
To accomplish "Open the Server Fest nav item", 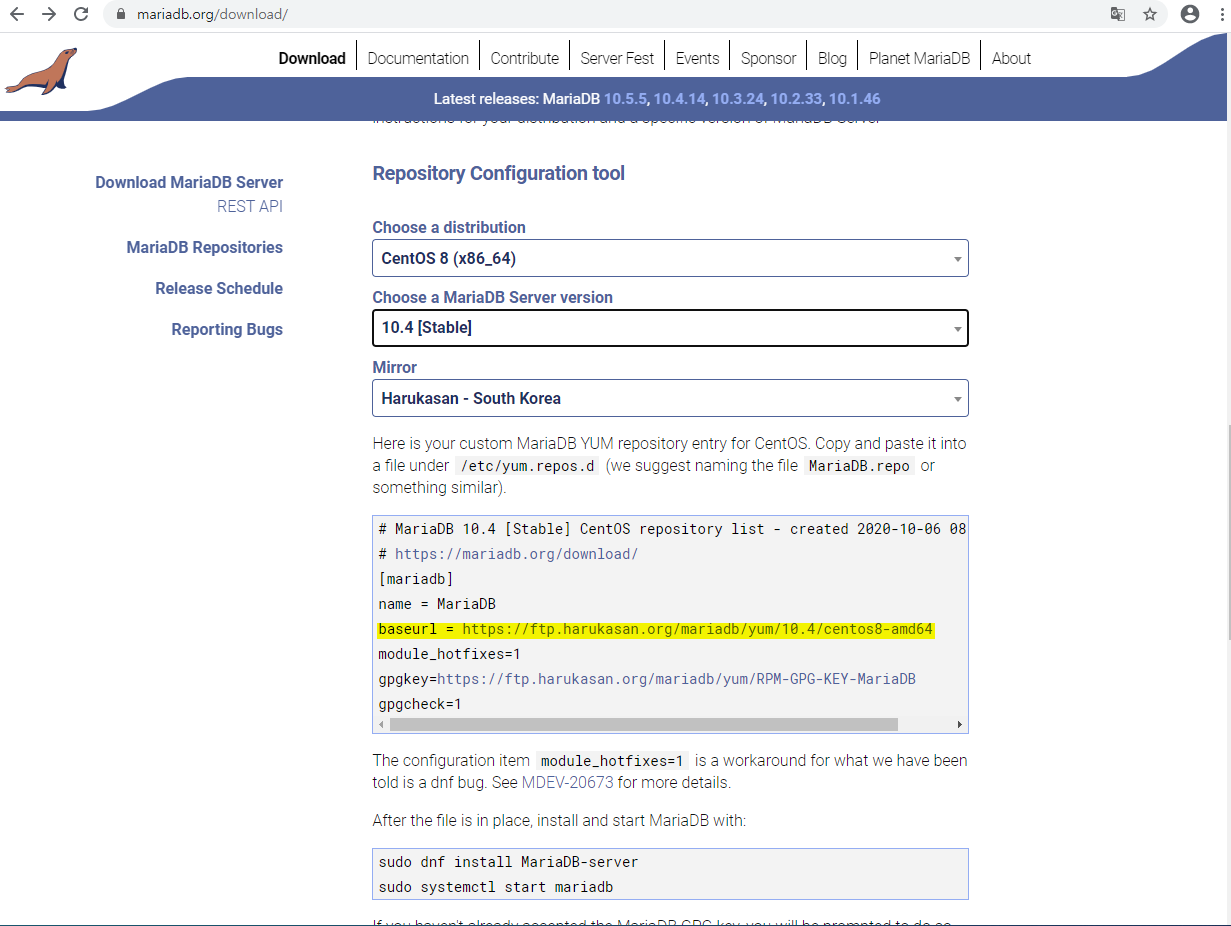I will coord(617,58).
